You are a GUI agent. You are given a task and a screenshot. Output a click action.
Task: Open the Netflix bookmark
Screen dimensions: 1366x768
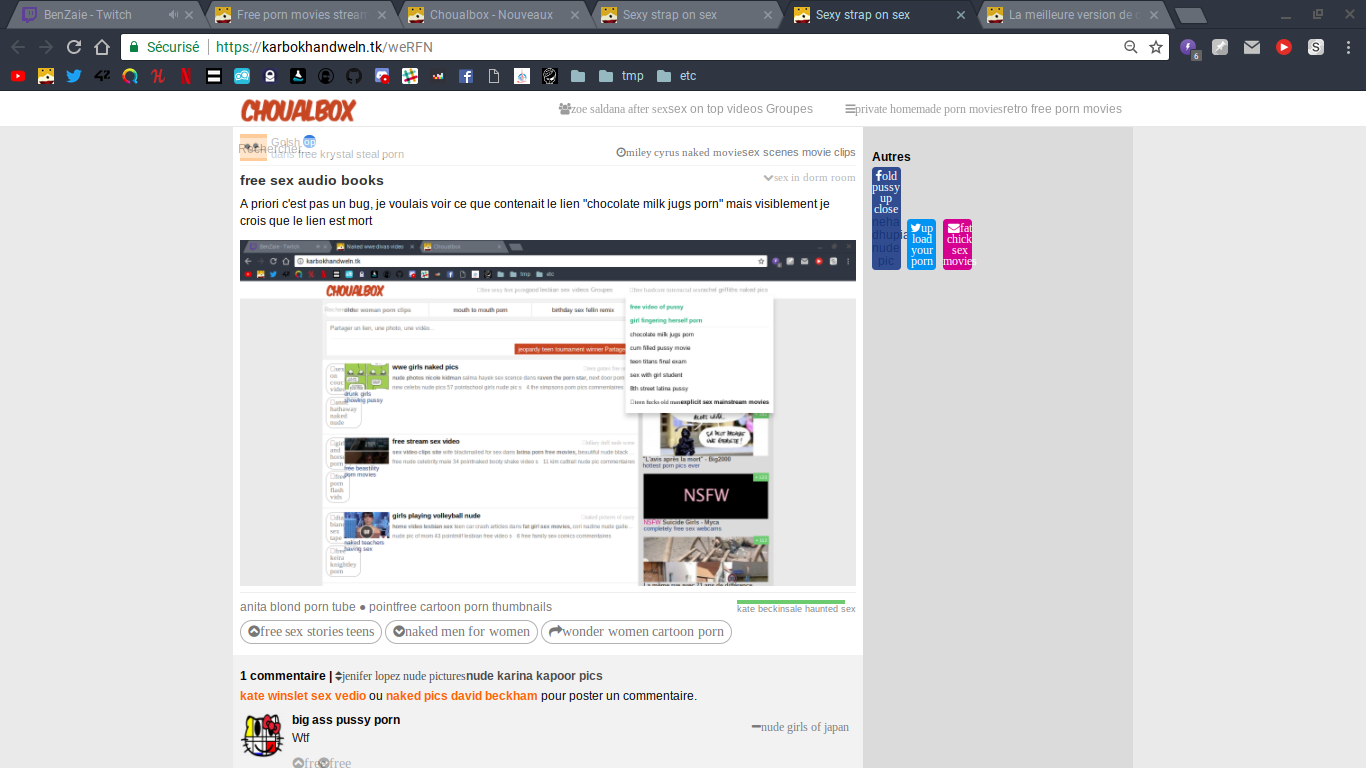pos(186,76)
